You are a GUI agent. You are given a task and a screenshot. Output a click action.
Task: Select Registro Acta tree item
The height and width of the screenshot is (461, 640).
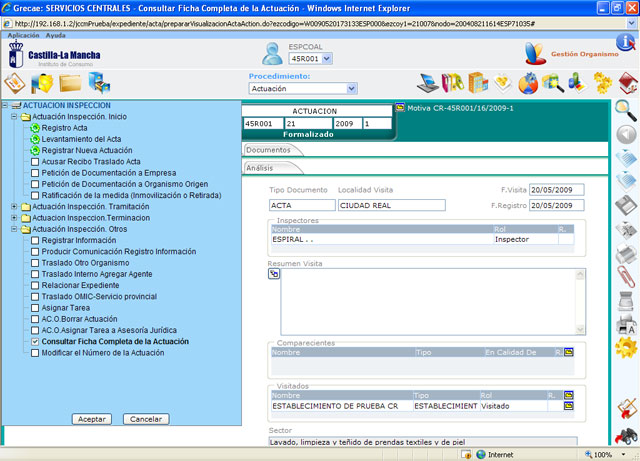pos(64,128)
